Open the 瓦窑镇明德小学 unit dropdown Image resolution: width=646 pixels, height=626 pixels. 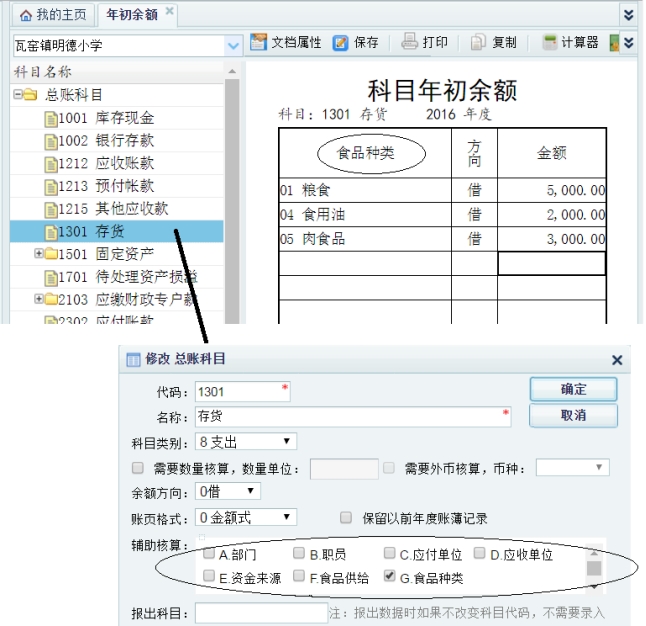click(233, 45)
